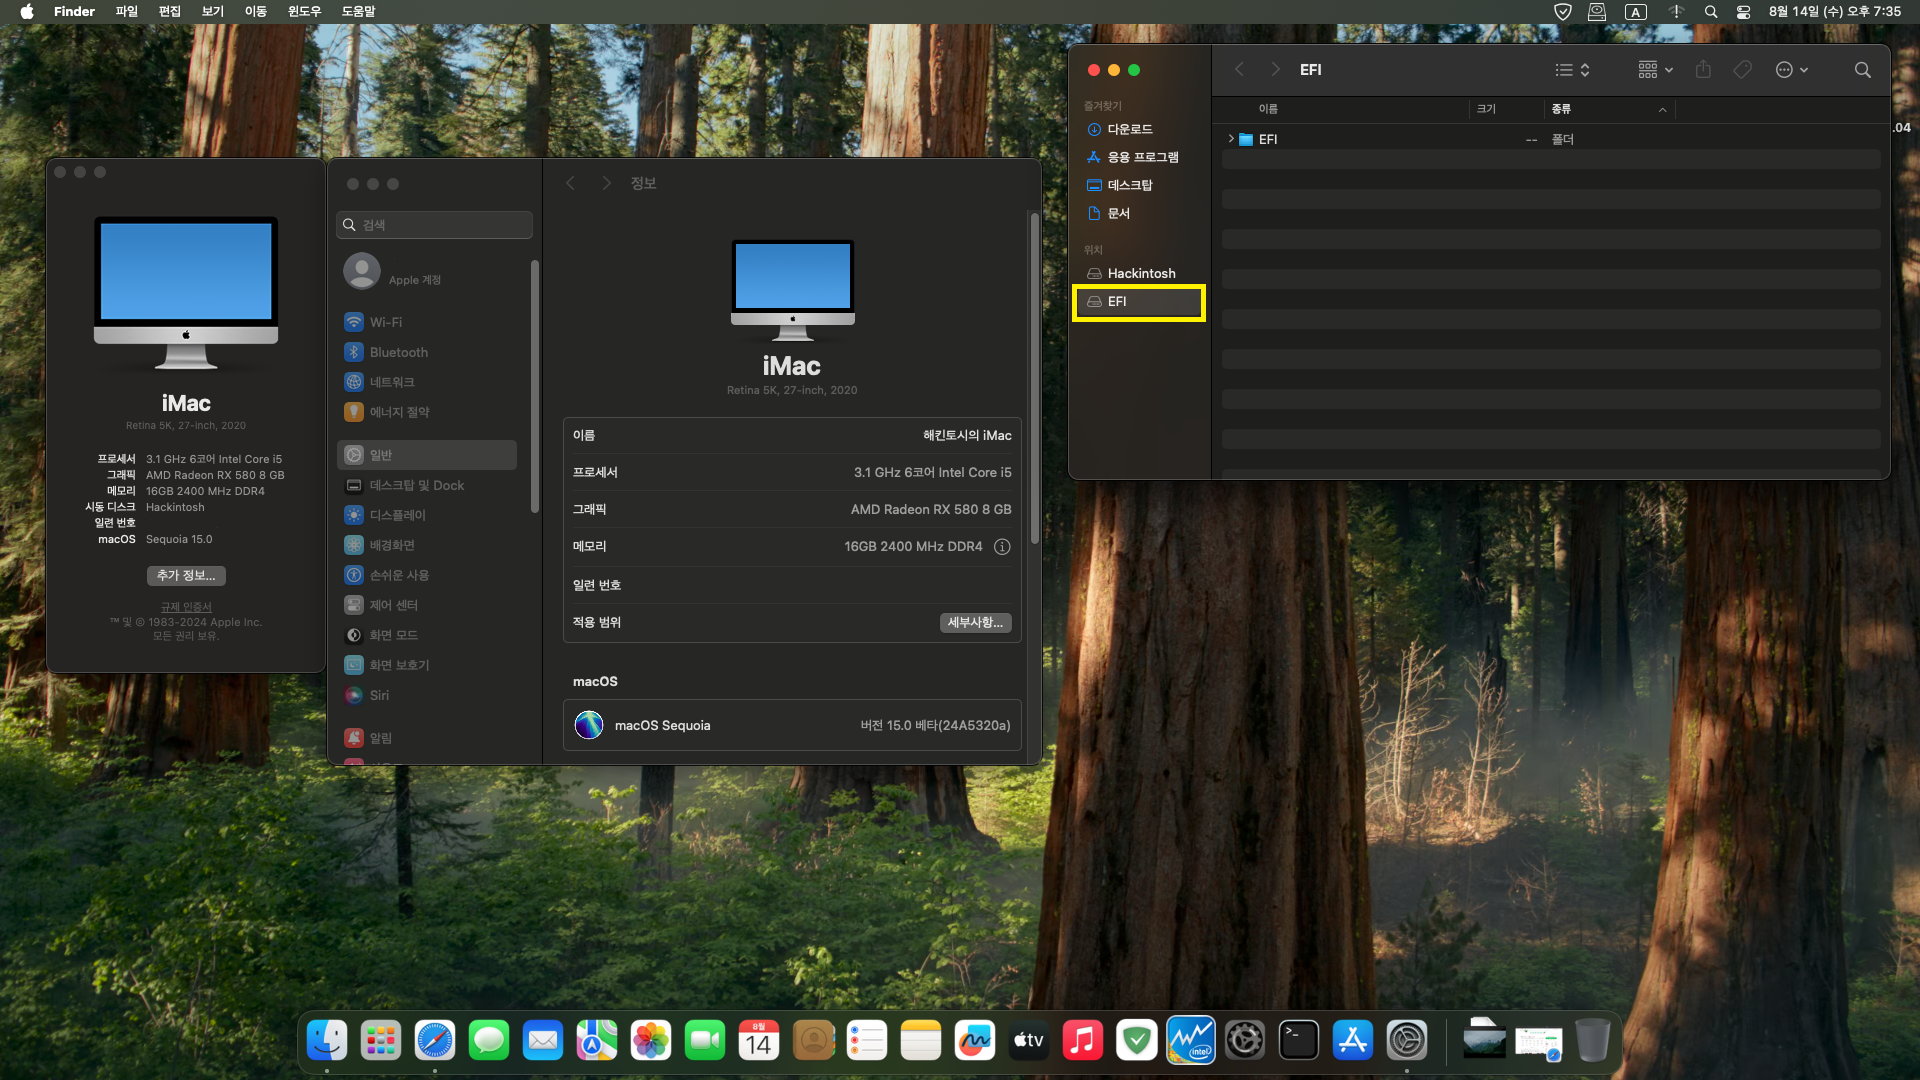The width and height of the screenshot is (1920, 1080).
Task: Click 세부사항... button for 적용 범위
Action: 975,623
